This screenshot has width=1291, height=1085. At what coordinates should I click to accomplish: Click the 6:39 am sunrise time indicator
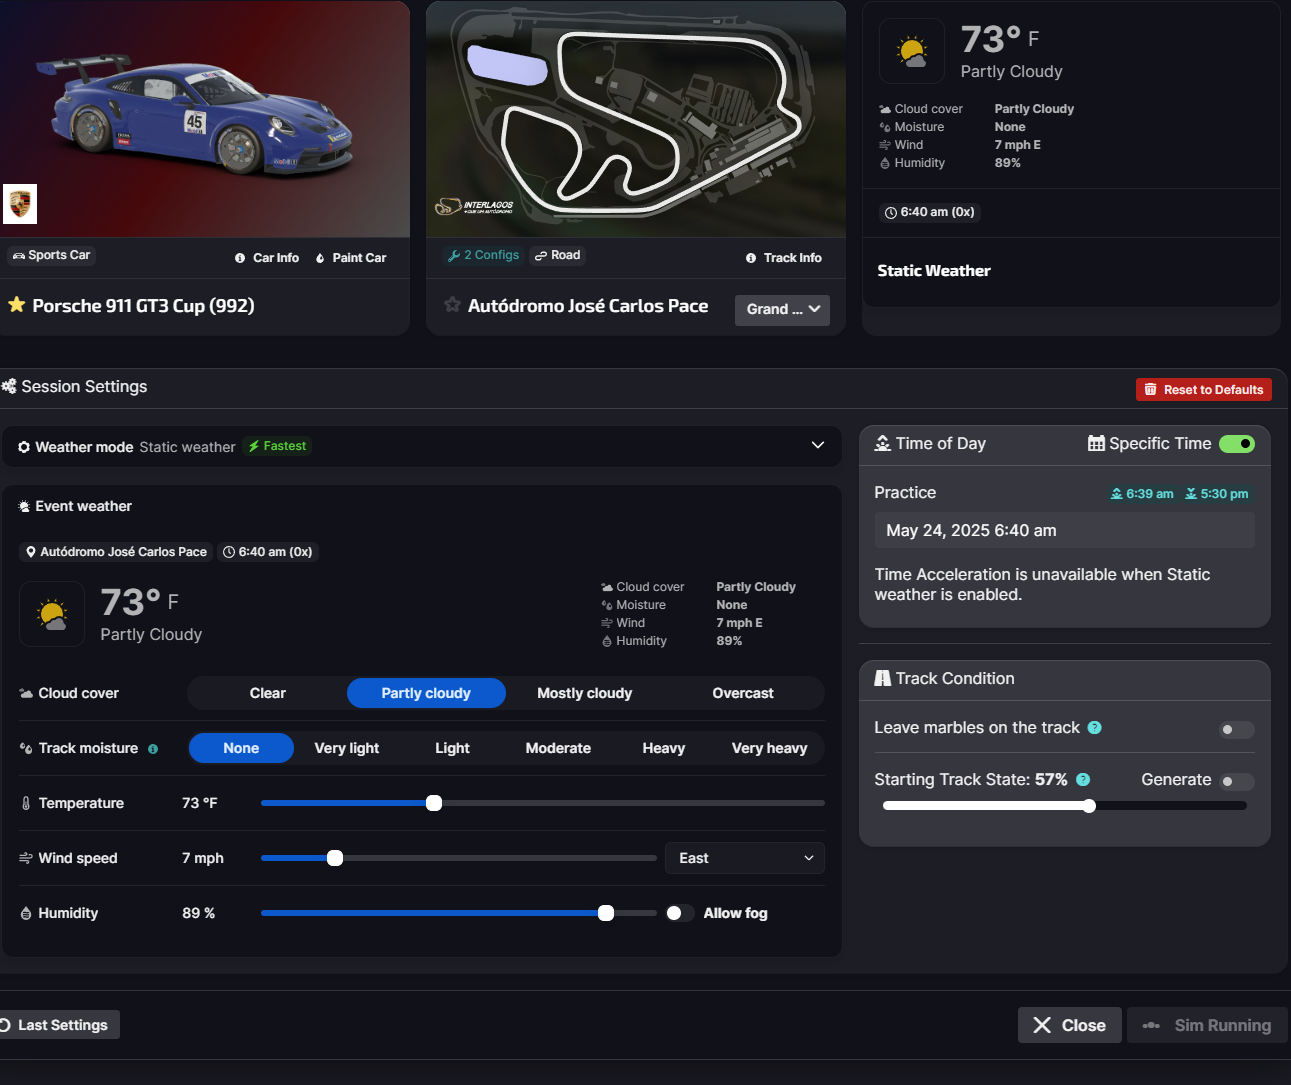pyautogui.click(x=1142, y=494)
